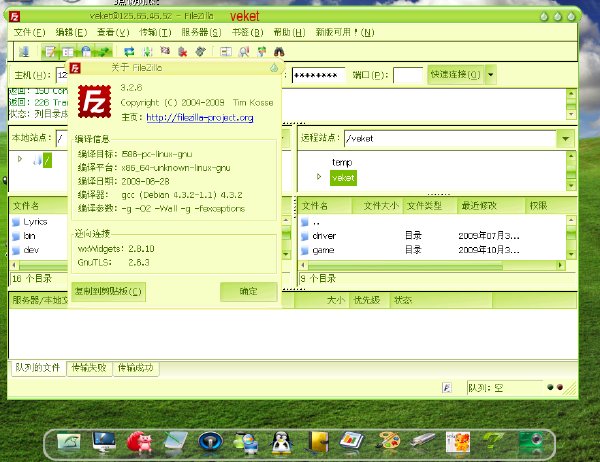Open the monitor computer icon in dock
Screen dimensions: 600x462
tap(104, 442)
